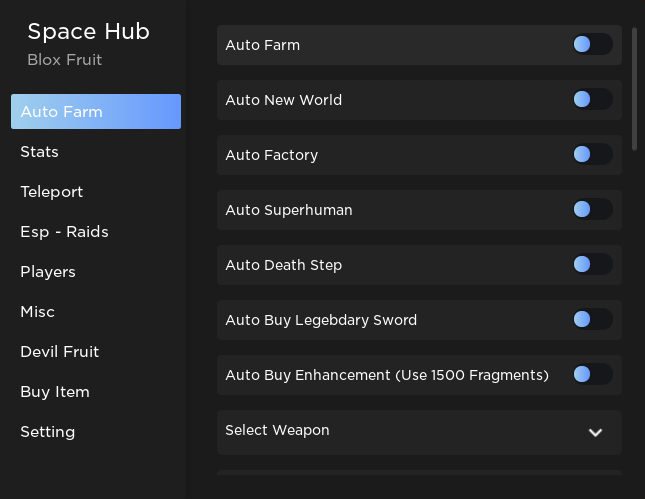
Task: Turn on Auto Factory switch
Action: click(593, 154)
